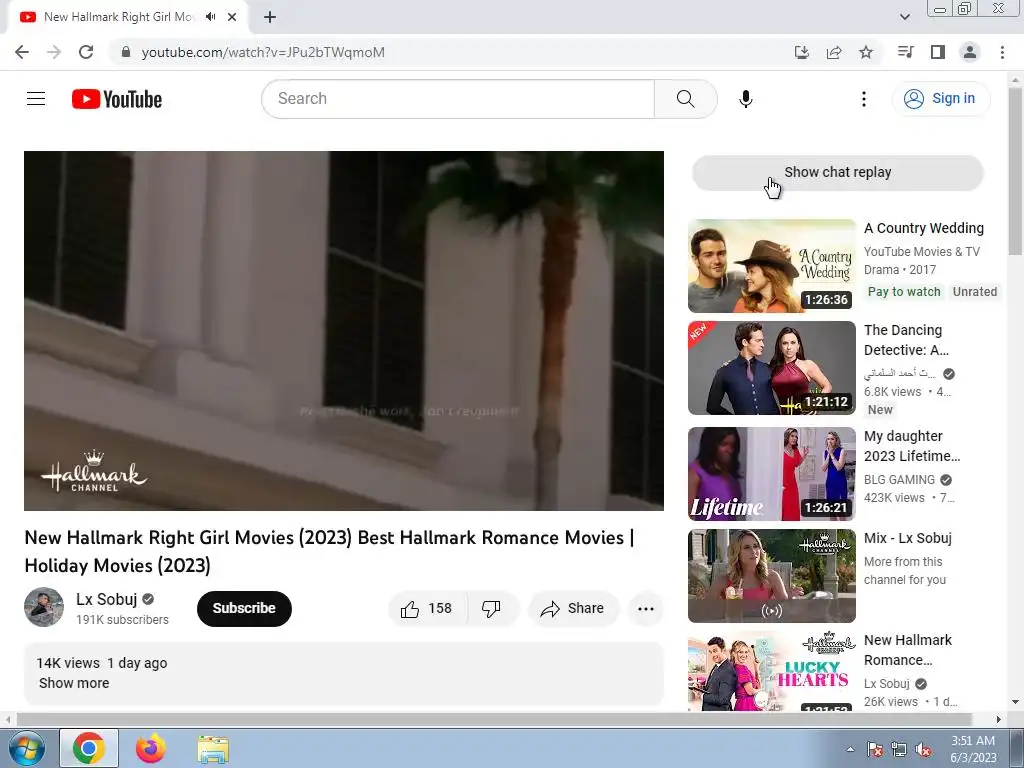Open the YouTube hamburger guide menu
The height and width of the screenshot is (768, 1024).
tap(36, 99)
